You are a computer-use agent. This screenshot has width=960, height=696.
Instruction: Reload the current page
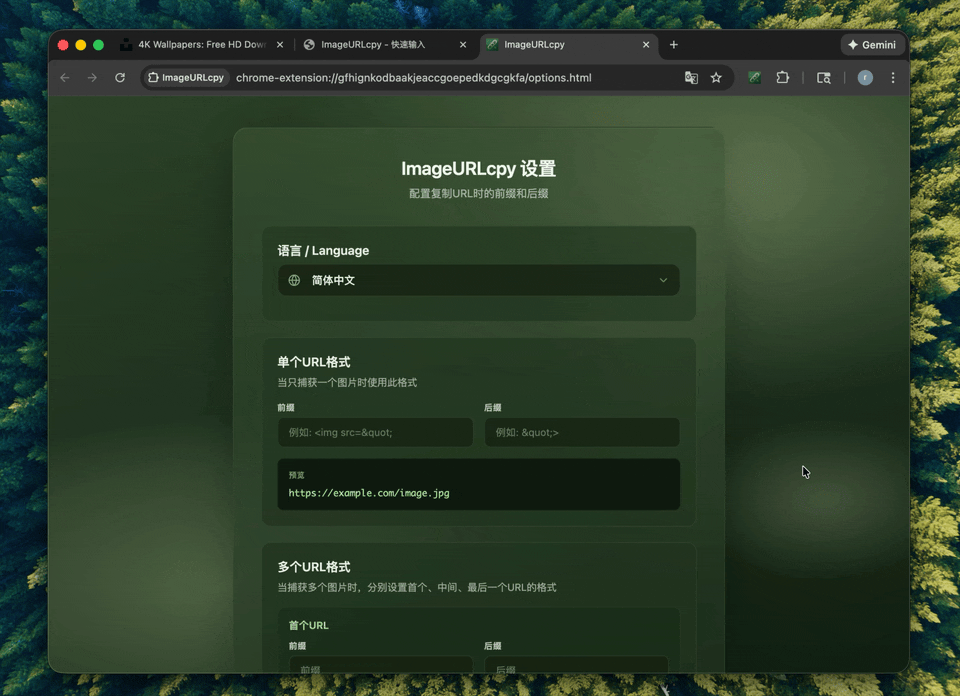point(120,78)
